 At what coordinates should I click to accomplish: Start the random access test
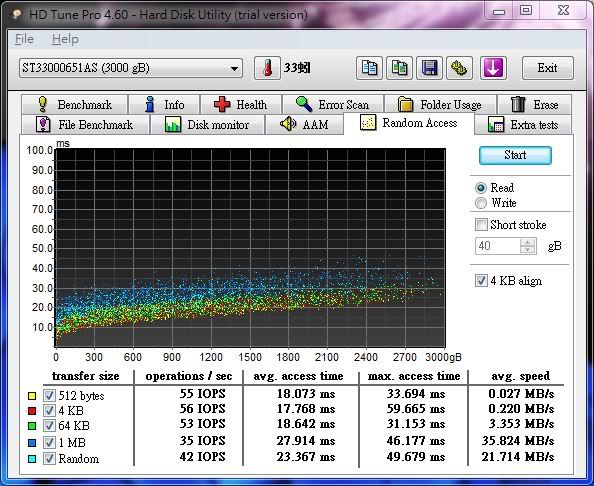(515, 155)
